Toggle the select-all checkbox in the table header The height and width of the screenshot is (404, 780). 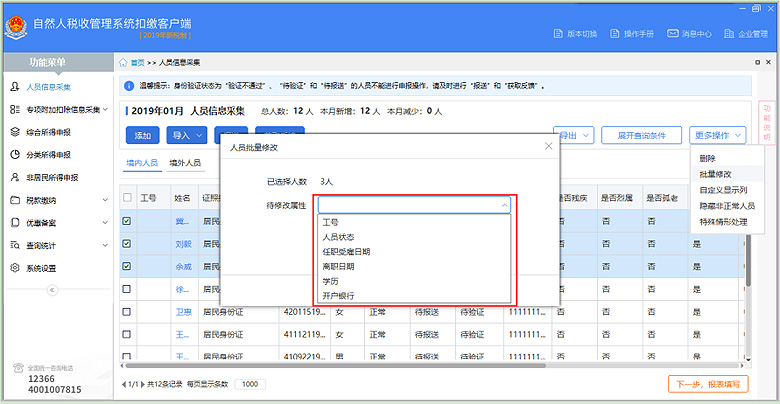click(x=126, y=198)
